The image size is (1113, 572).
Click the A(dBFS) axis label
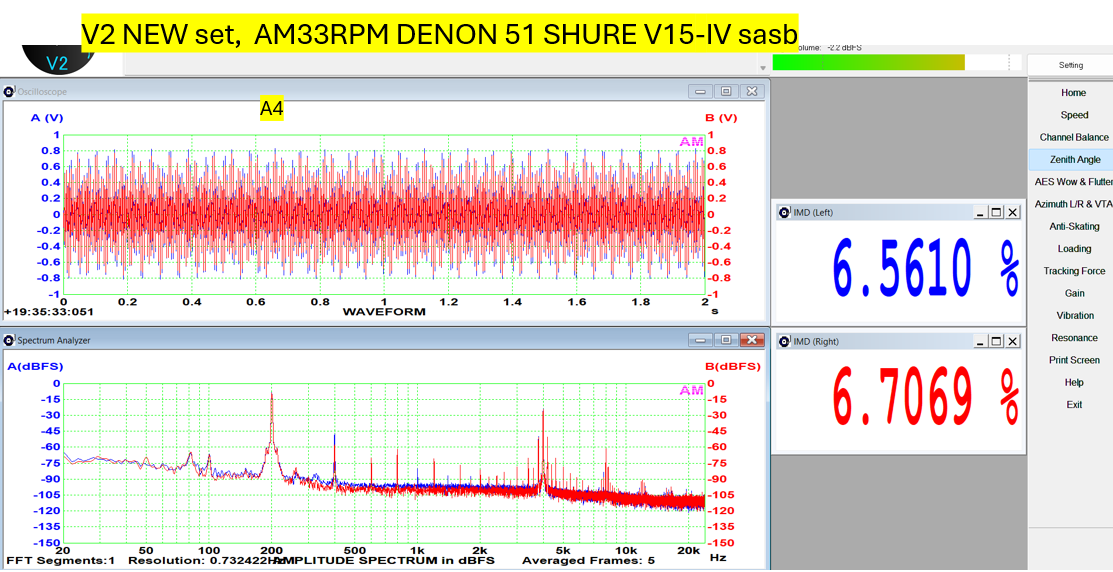point(35,367)
